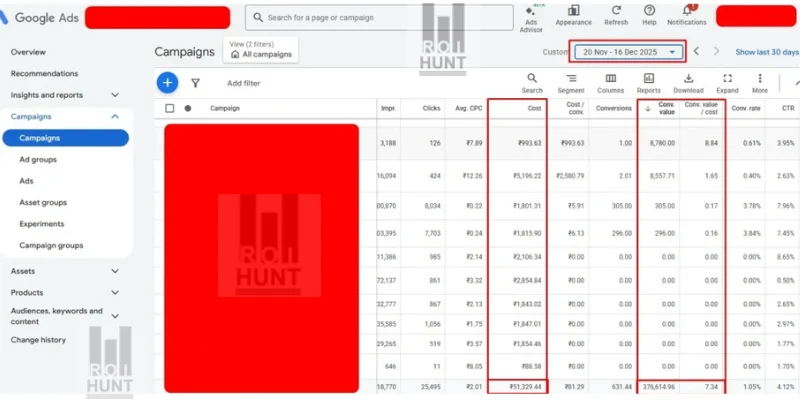The width and height of the screenshot is (800, 400).
Task: Click the funnel filter icon
Action: [x=195, y=83]
